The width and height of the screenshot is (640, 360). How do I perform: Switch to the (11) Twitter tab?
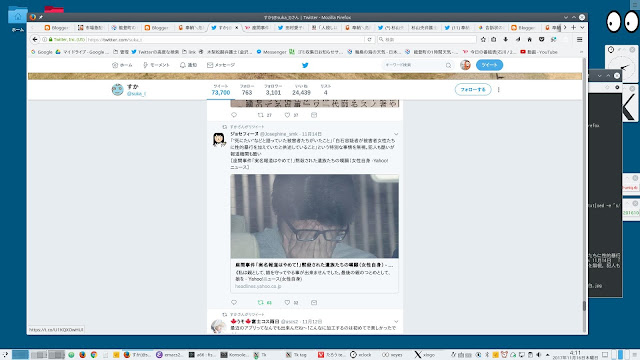[458, 28]
